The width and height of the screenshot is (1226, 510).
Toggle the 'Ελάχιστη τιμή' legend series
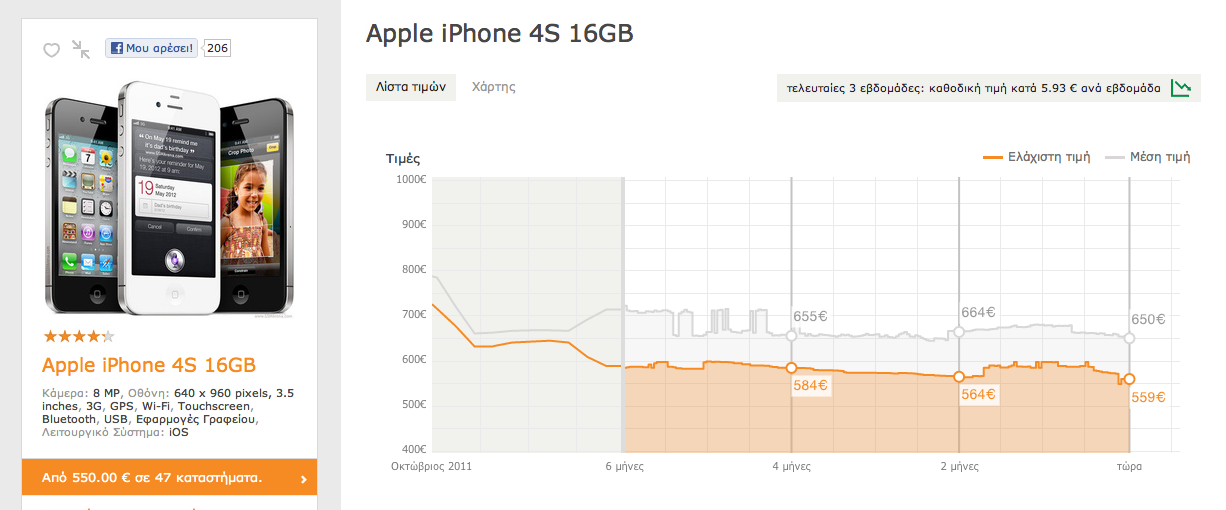click(x=1038, y=157)
